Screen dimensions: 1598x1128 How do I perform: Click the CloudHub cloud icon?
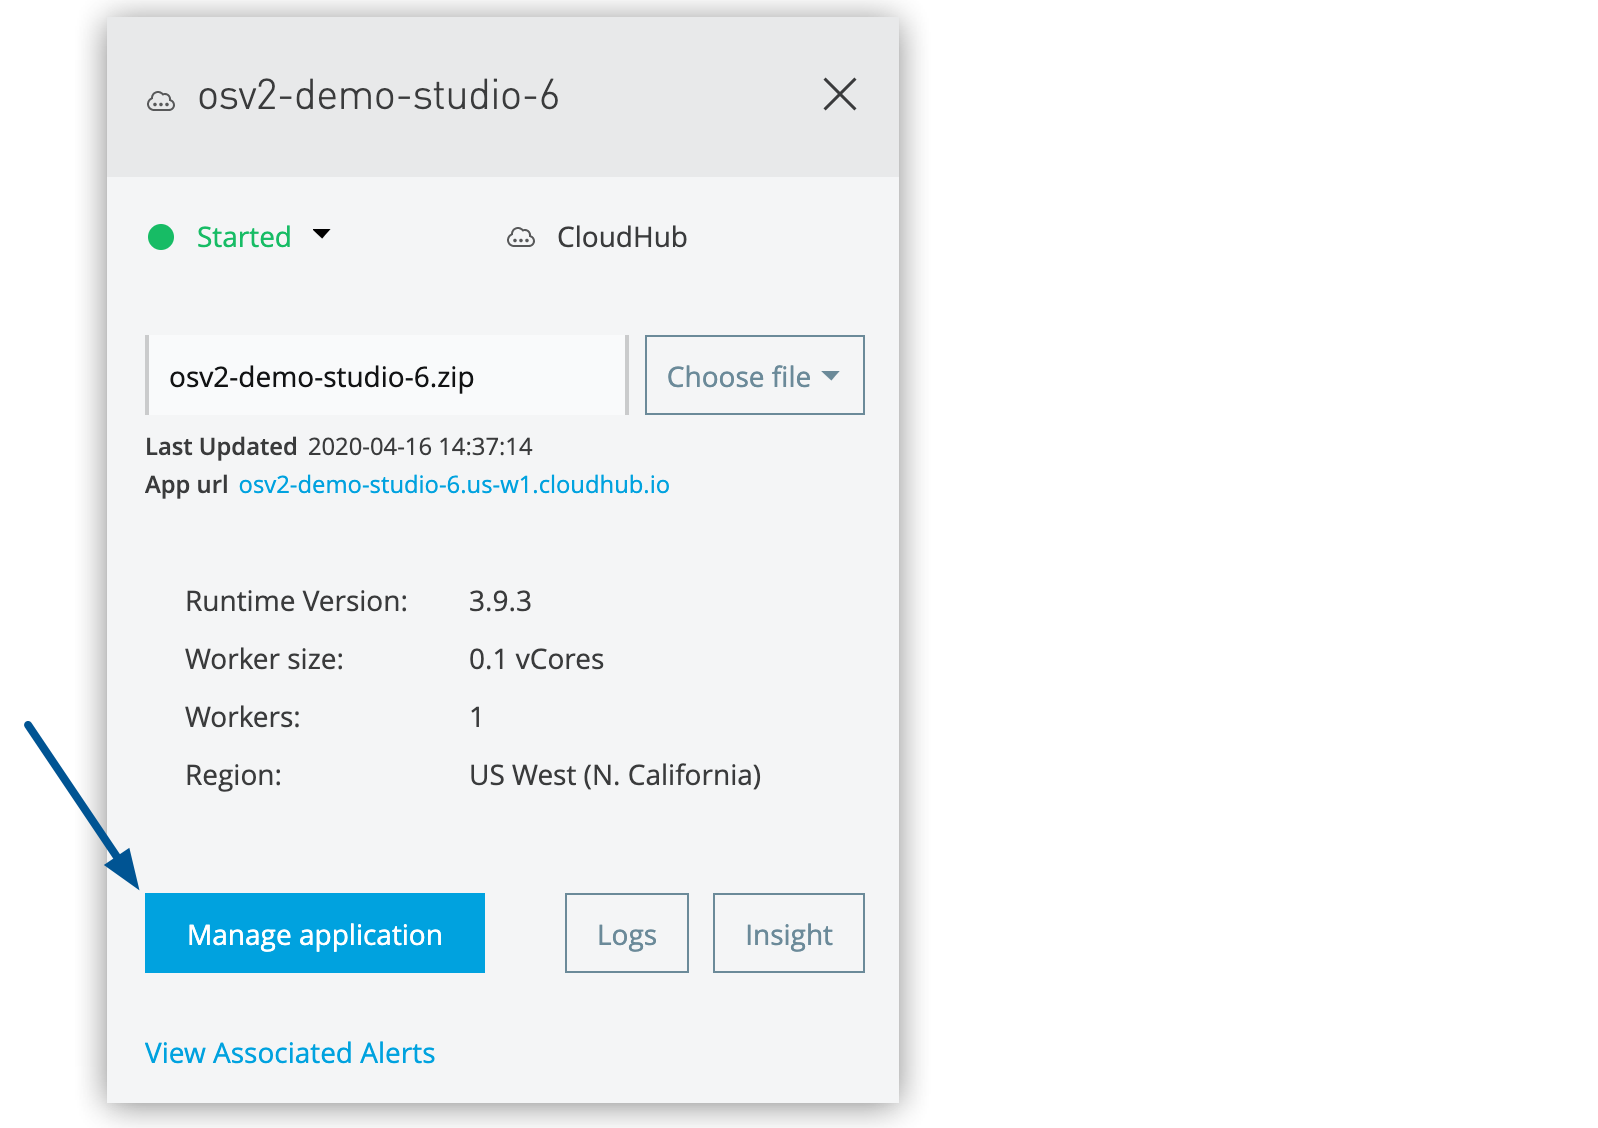point(521,238)
